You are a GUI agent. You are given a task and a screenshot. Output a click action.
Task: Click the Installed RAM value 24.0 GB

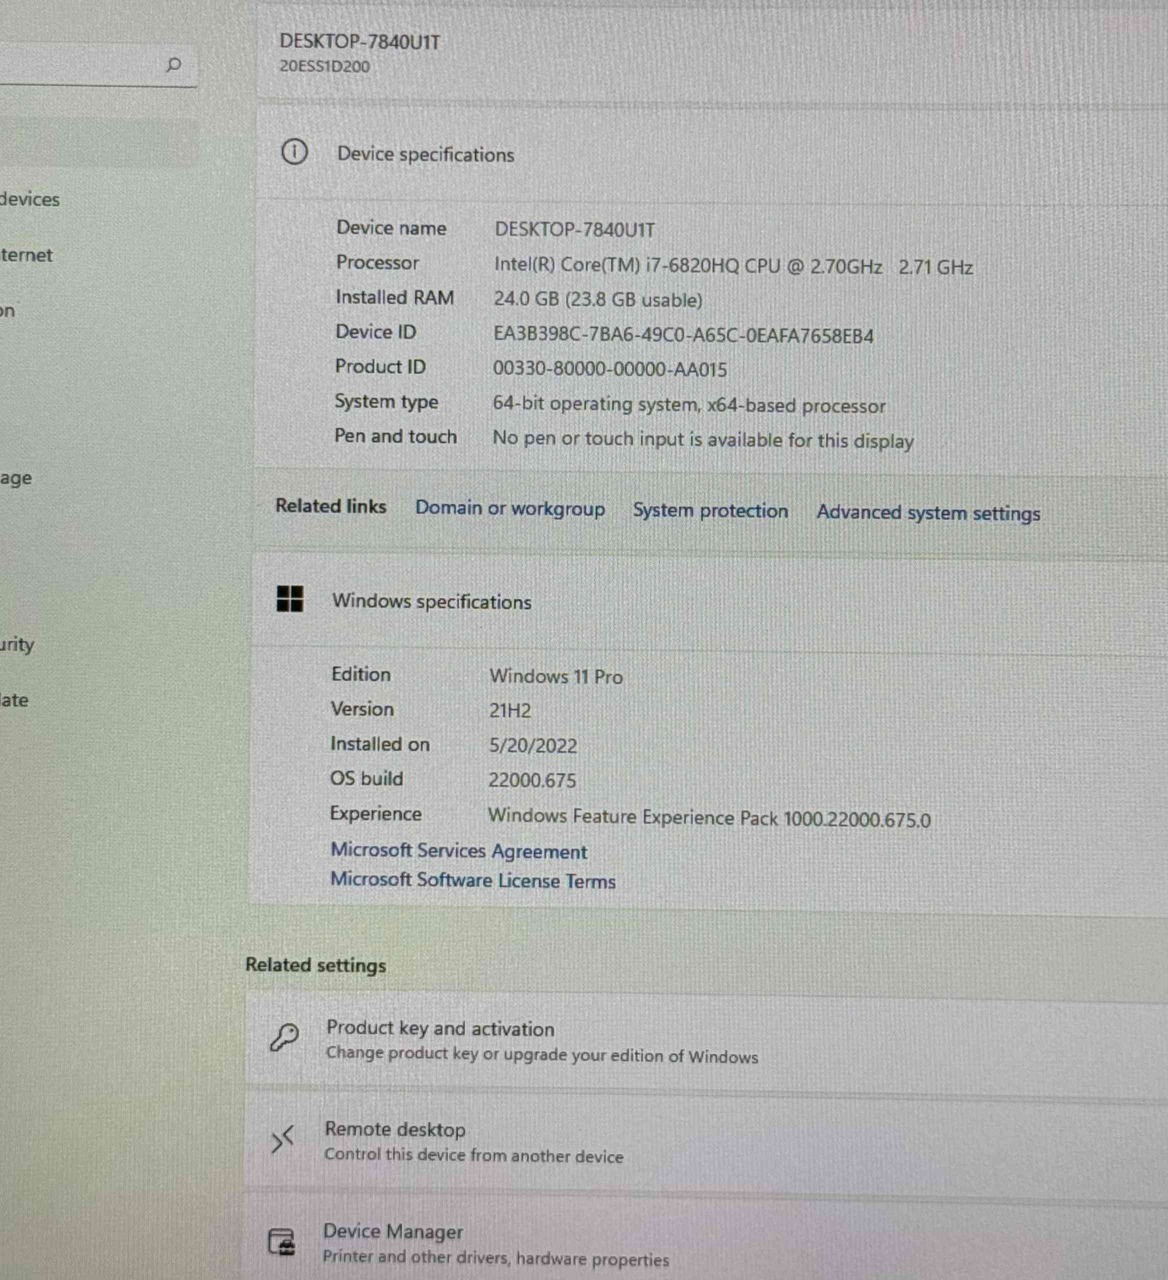[598, 299]
